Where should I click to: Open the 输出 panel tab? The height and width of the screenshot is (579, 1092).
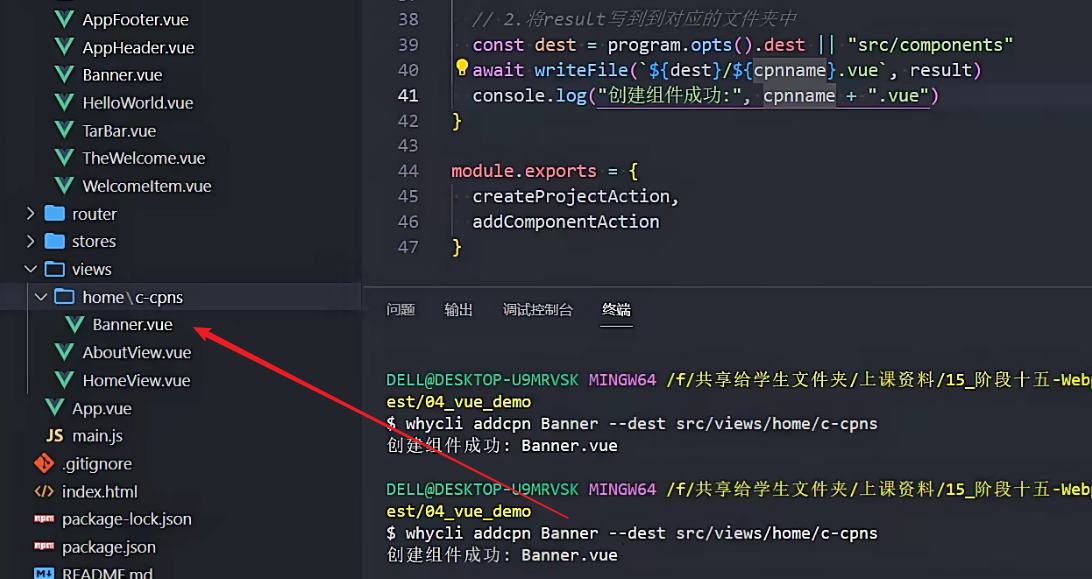(459, 310)
